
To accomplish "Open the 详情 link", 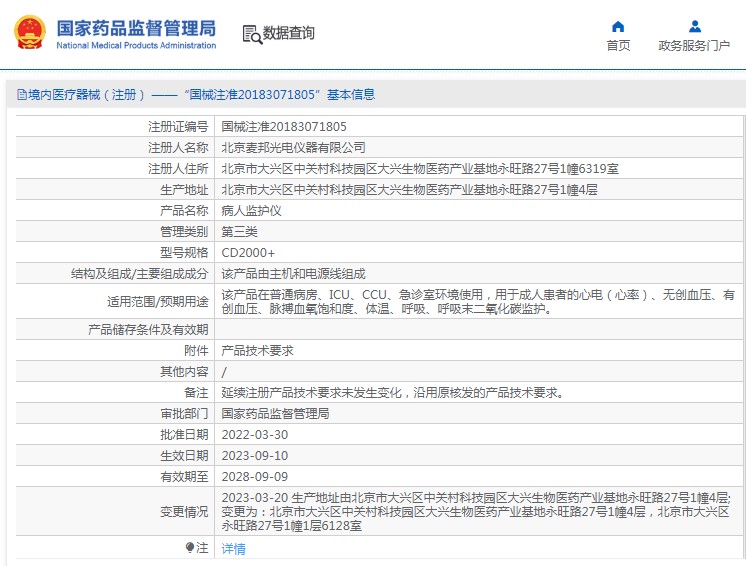I will pos(234,549).
